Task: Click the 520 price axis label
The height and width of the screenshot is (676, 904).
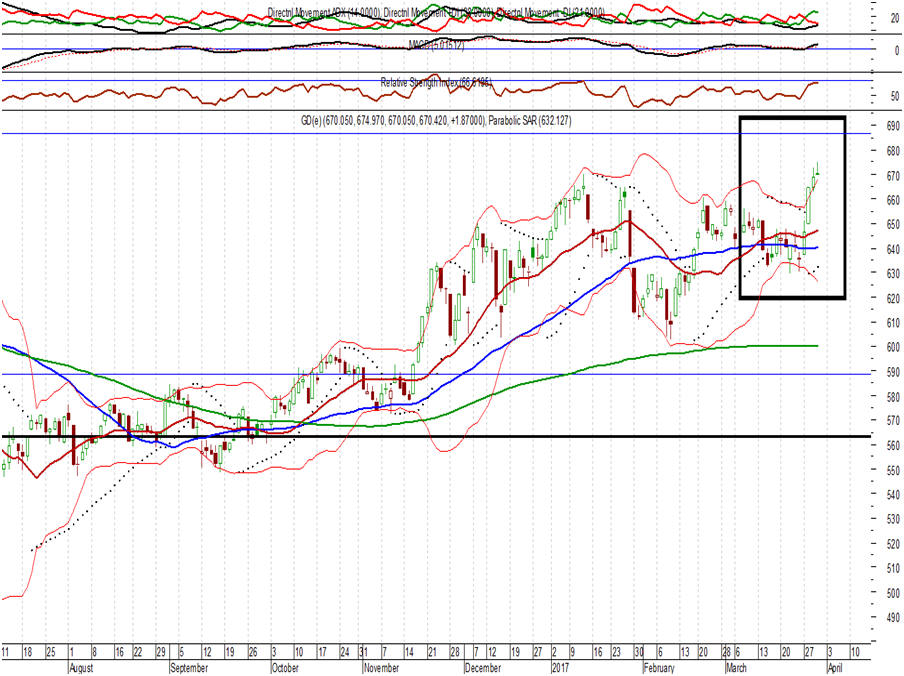Action: pos(893,543)
